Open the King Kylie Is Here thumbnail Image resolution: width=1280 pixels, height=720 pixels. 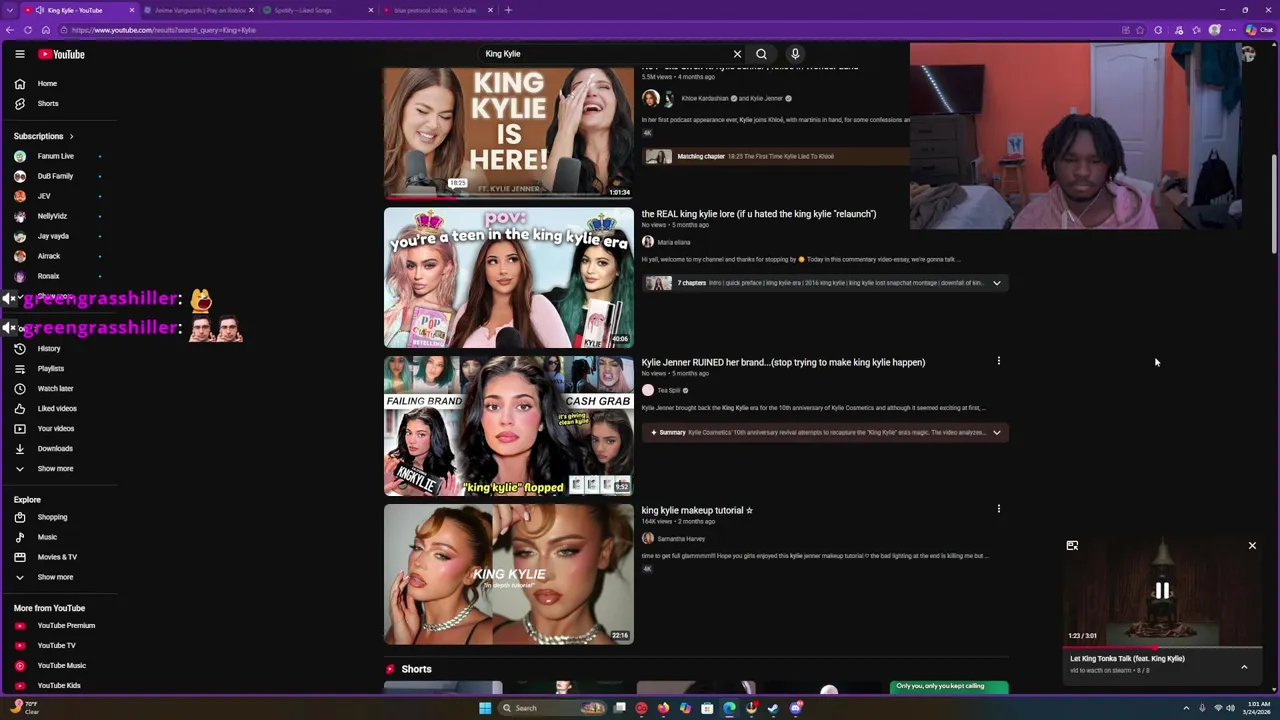coord(508,133)
